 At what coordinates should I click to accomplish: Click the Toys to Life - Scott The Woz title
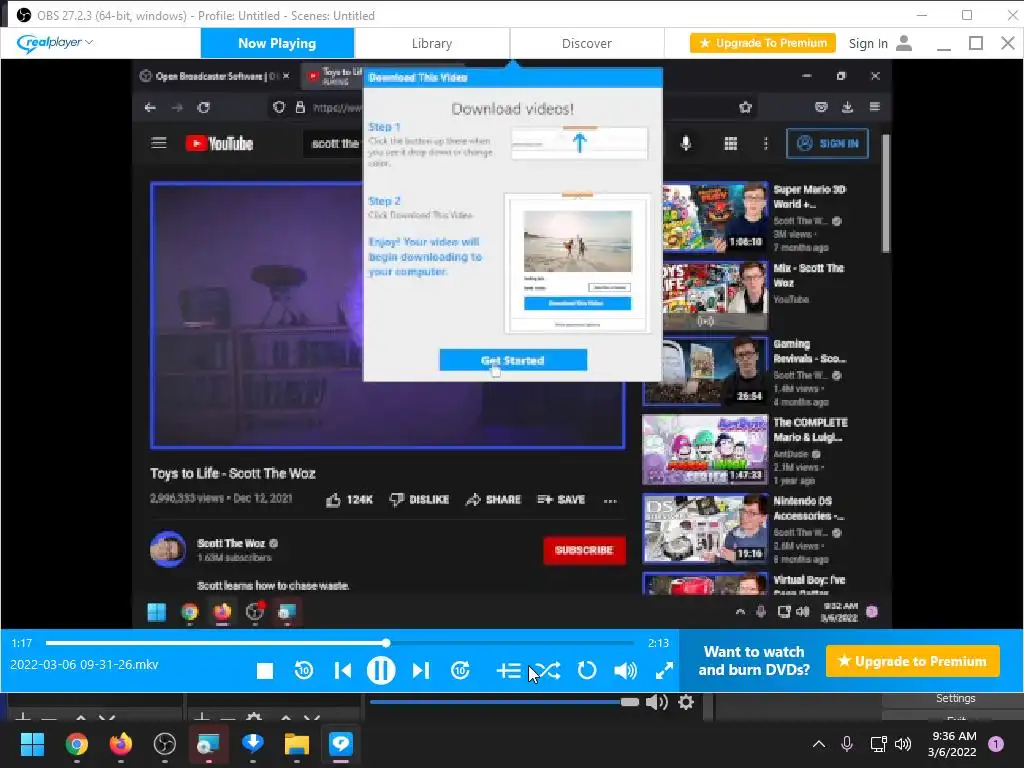click(x=232, y=473)
